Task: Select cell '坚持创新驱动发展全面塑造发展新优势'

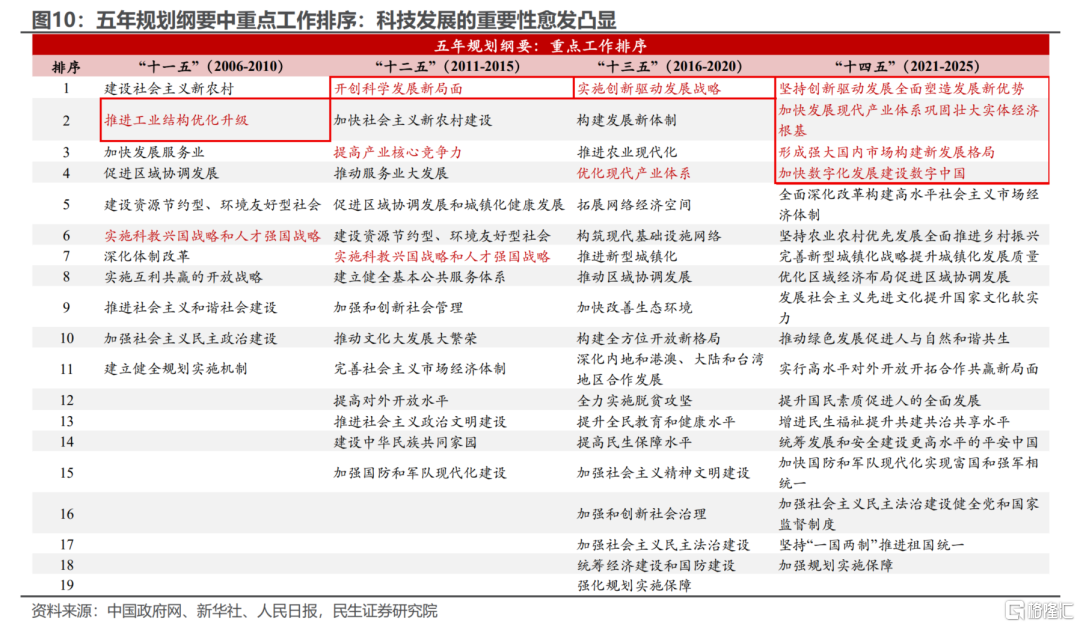Action: [902, 88]
